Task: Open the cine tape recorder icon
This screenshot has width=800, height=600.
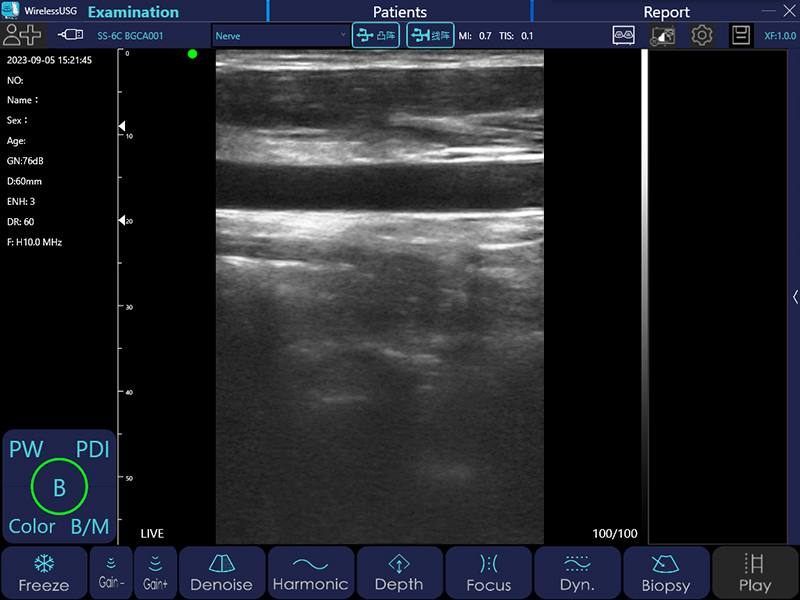Action: 624,35
